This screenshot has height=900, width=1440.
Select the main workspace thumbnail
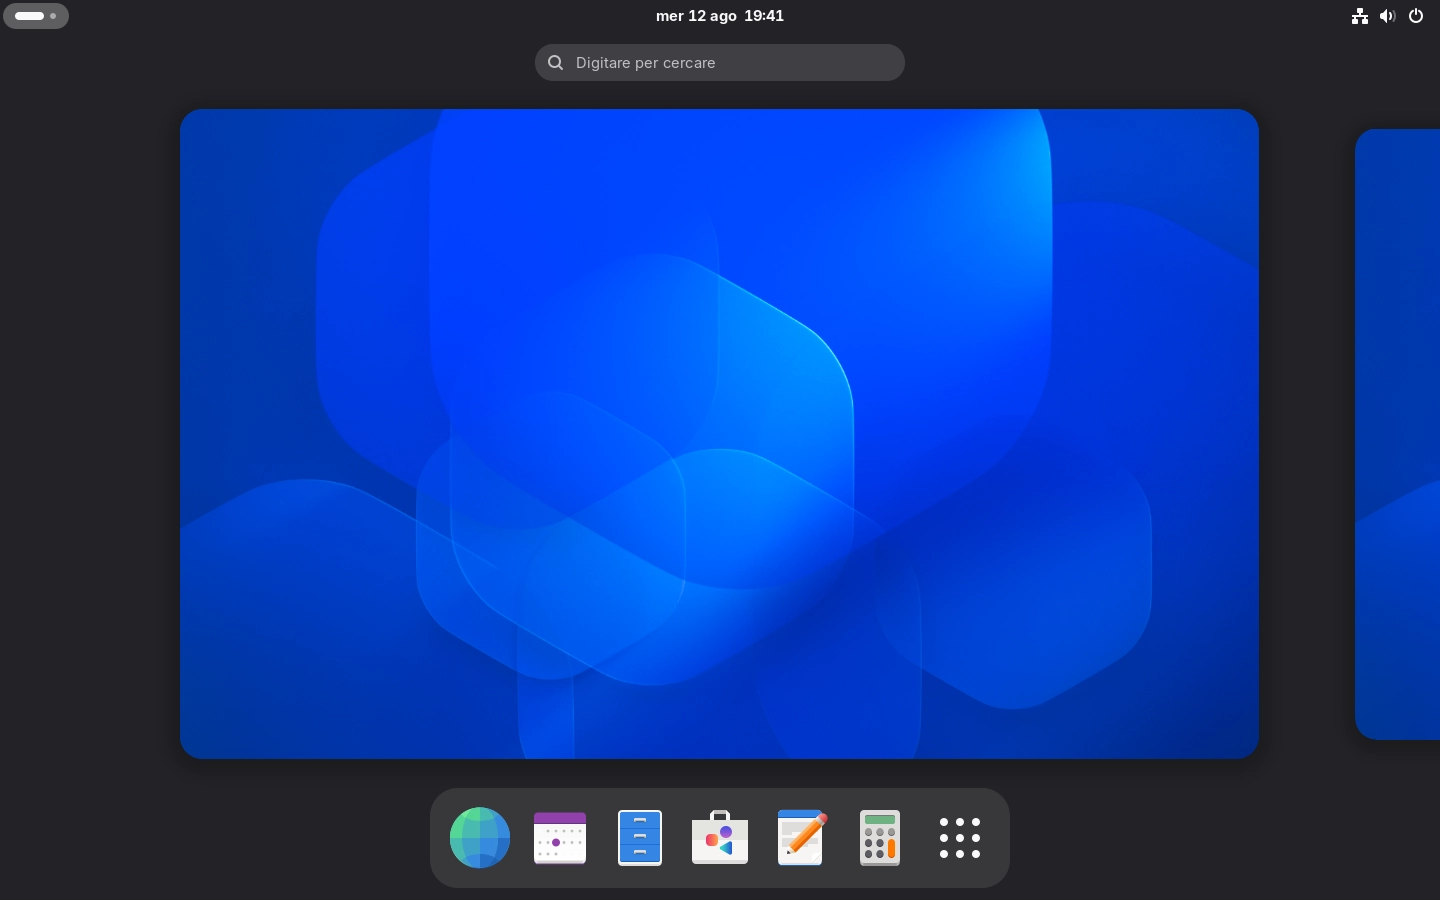click(x=719, y=434)
